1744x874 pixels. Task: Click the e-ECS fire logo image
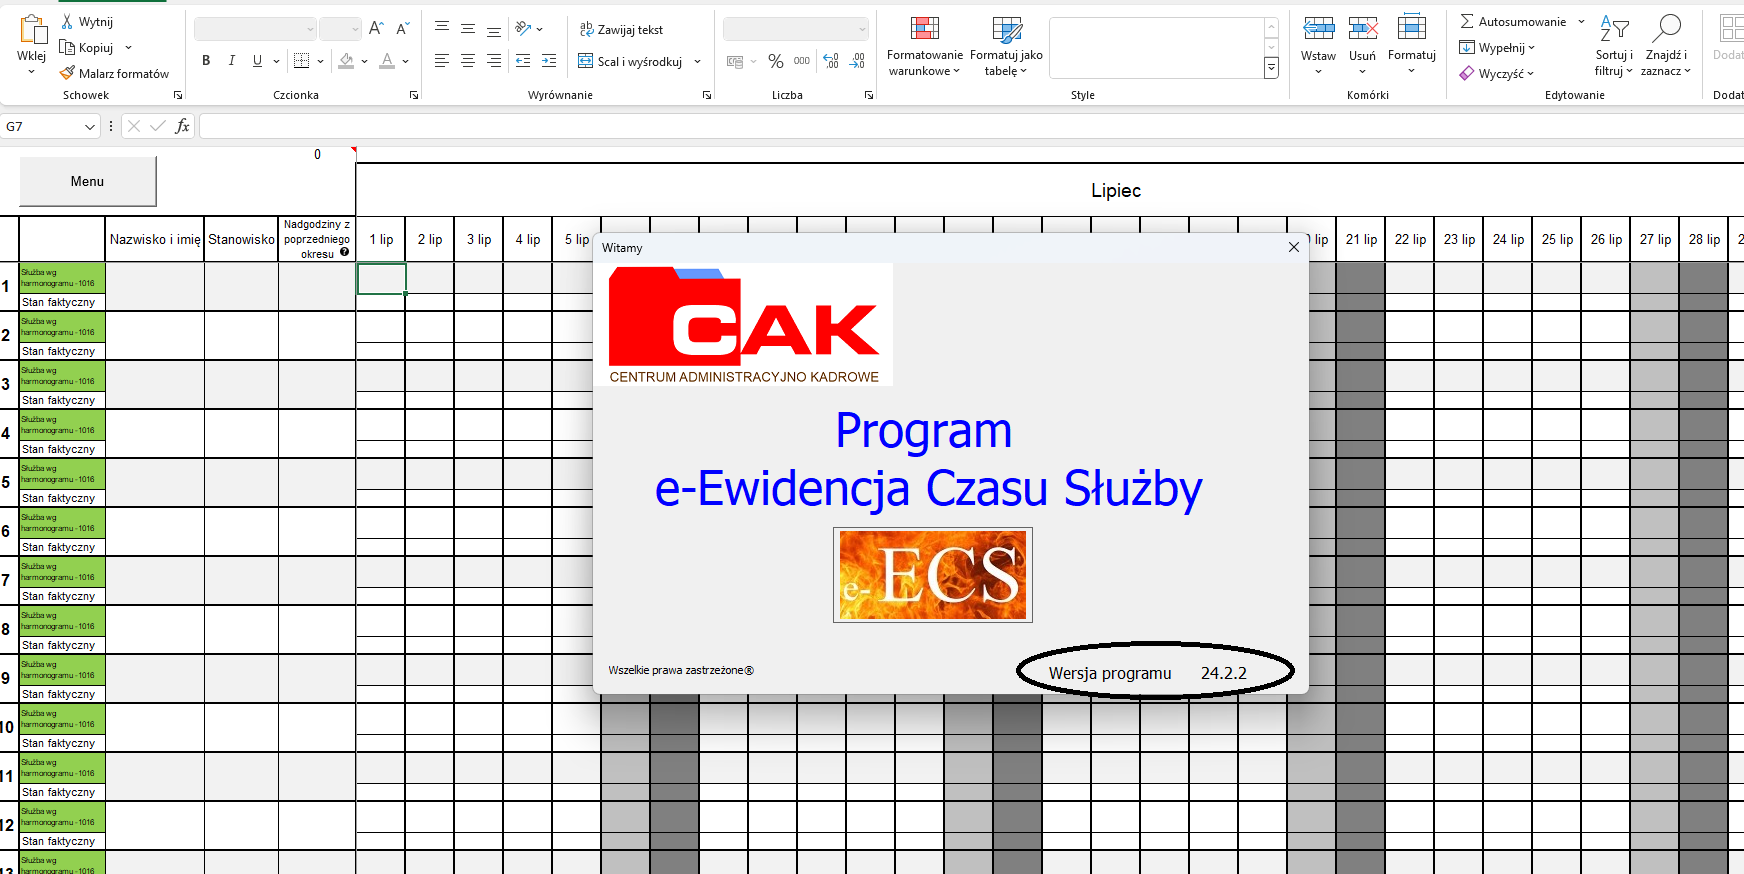click(933, 575)
